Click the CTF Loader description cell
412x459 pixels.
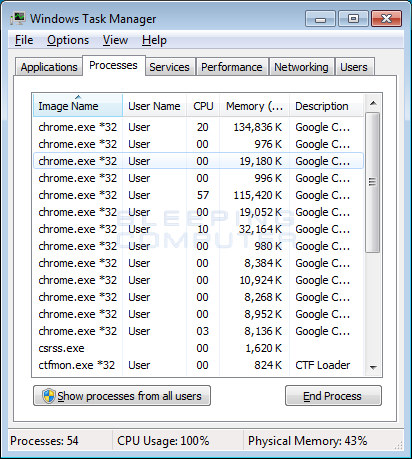[x=323, y=365]
